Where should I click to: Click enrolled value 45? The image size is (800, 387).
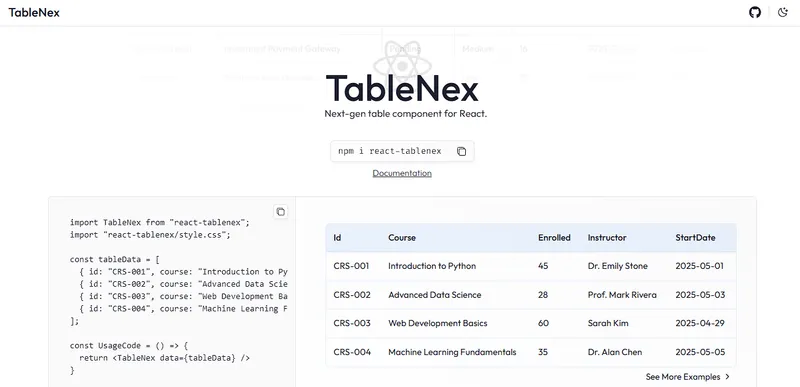(543, 266)
